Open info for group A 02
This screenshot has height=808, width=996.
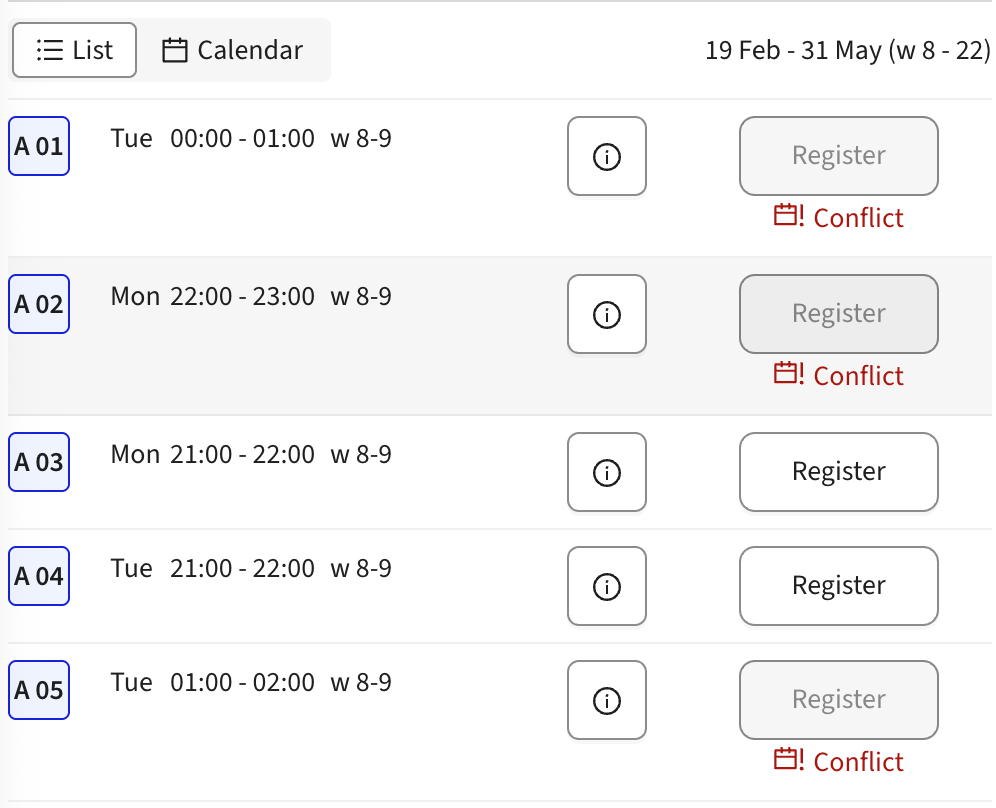(607, 314)
